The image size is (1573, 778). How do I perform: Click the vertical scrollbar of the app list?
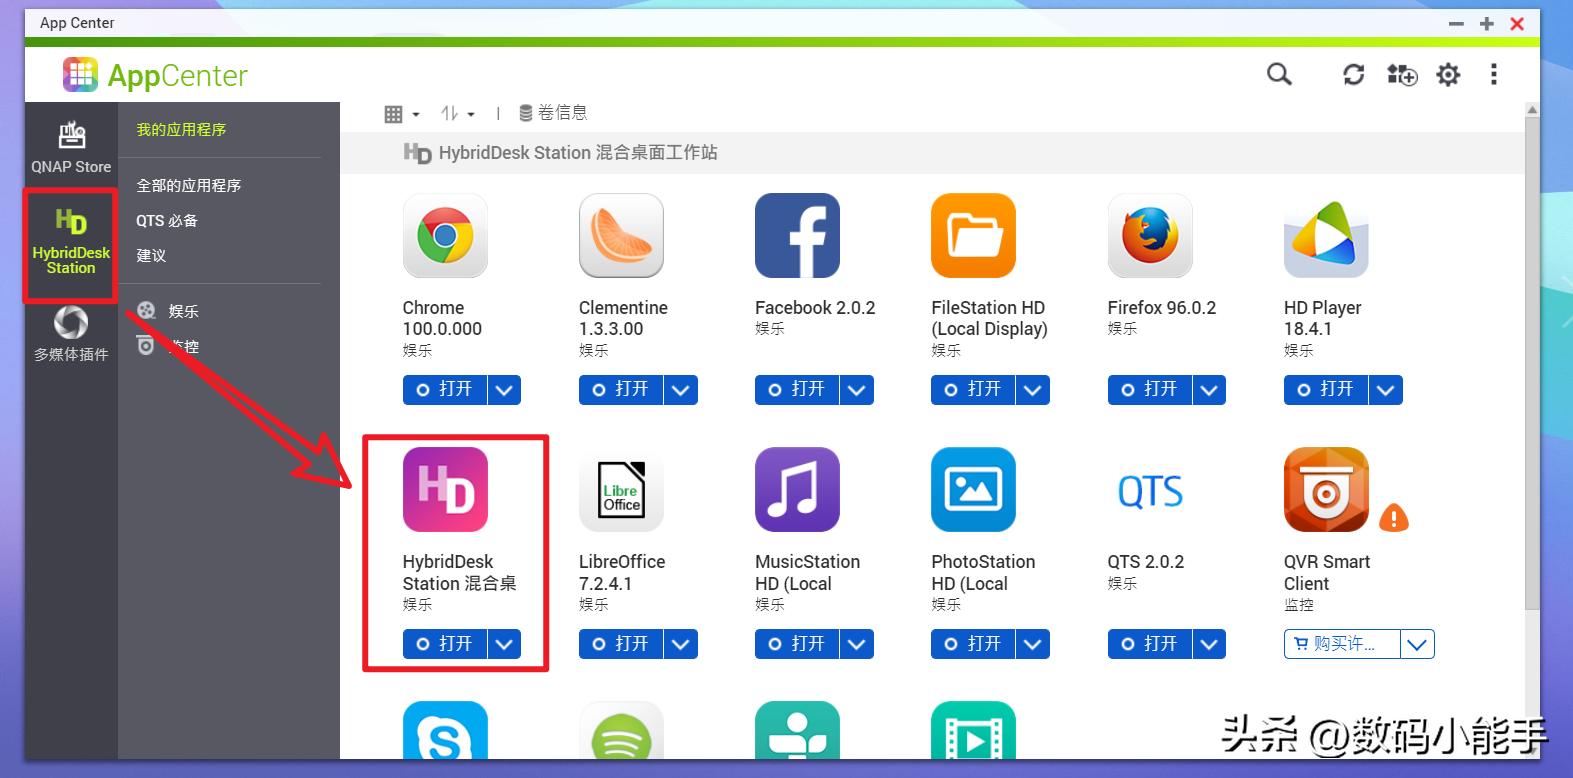tap(1531, 360)
